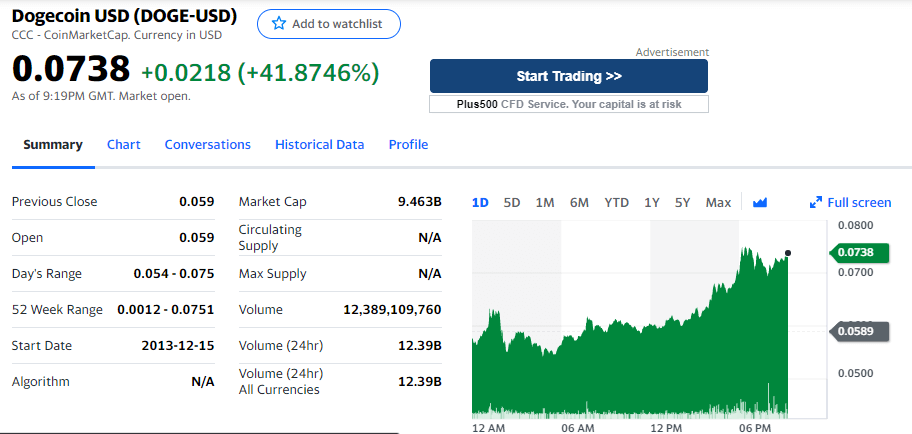Click the green 0.0738 price tag

(859, 252)
